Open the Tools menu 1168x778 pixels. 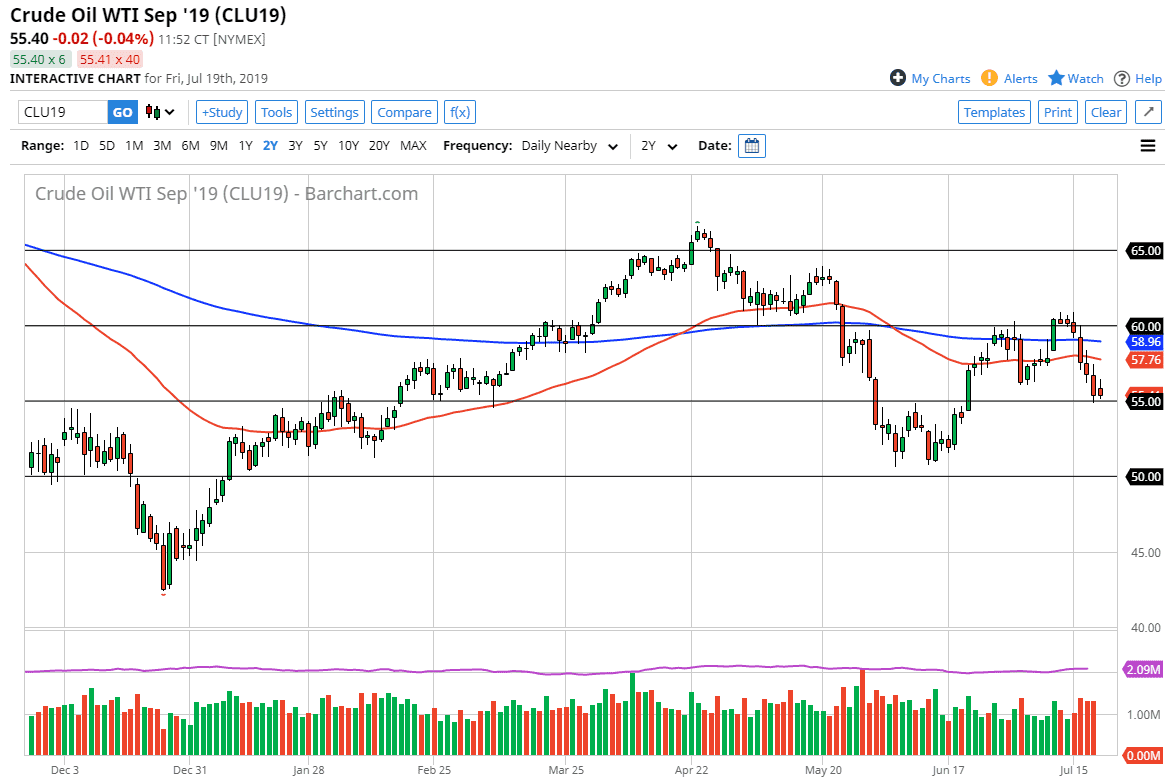point(276,112)
